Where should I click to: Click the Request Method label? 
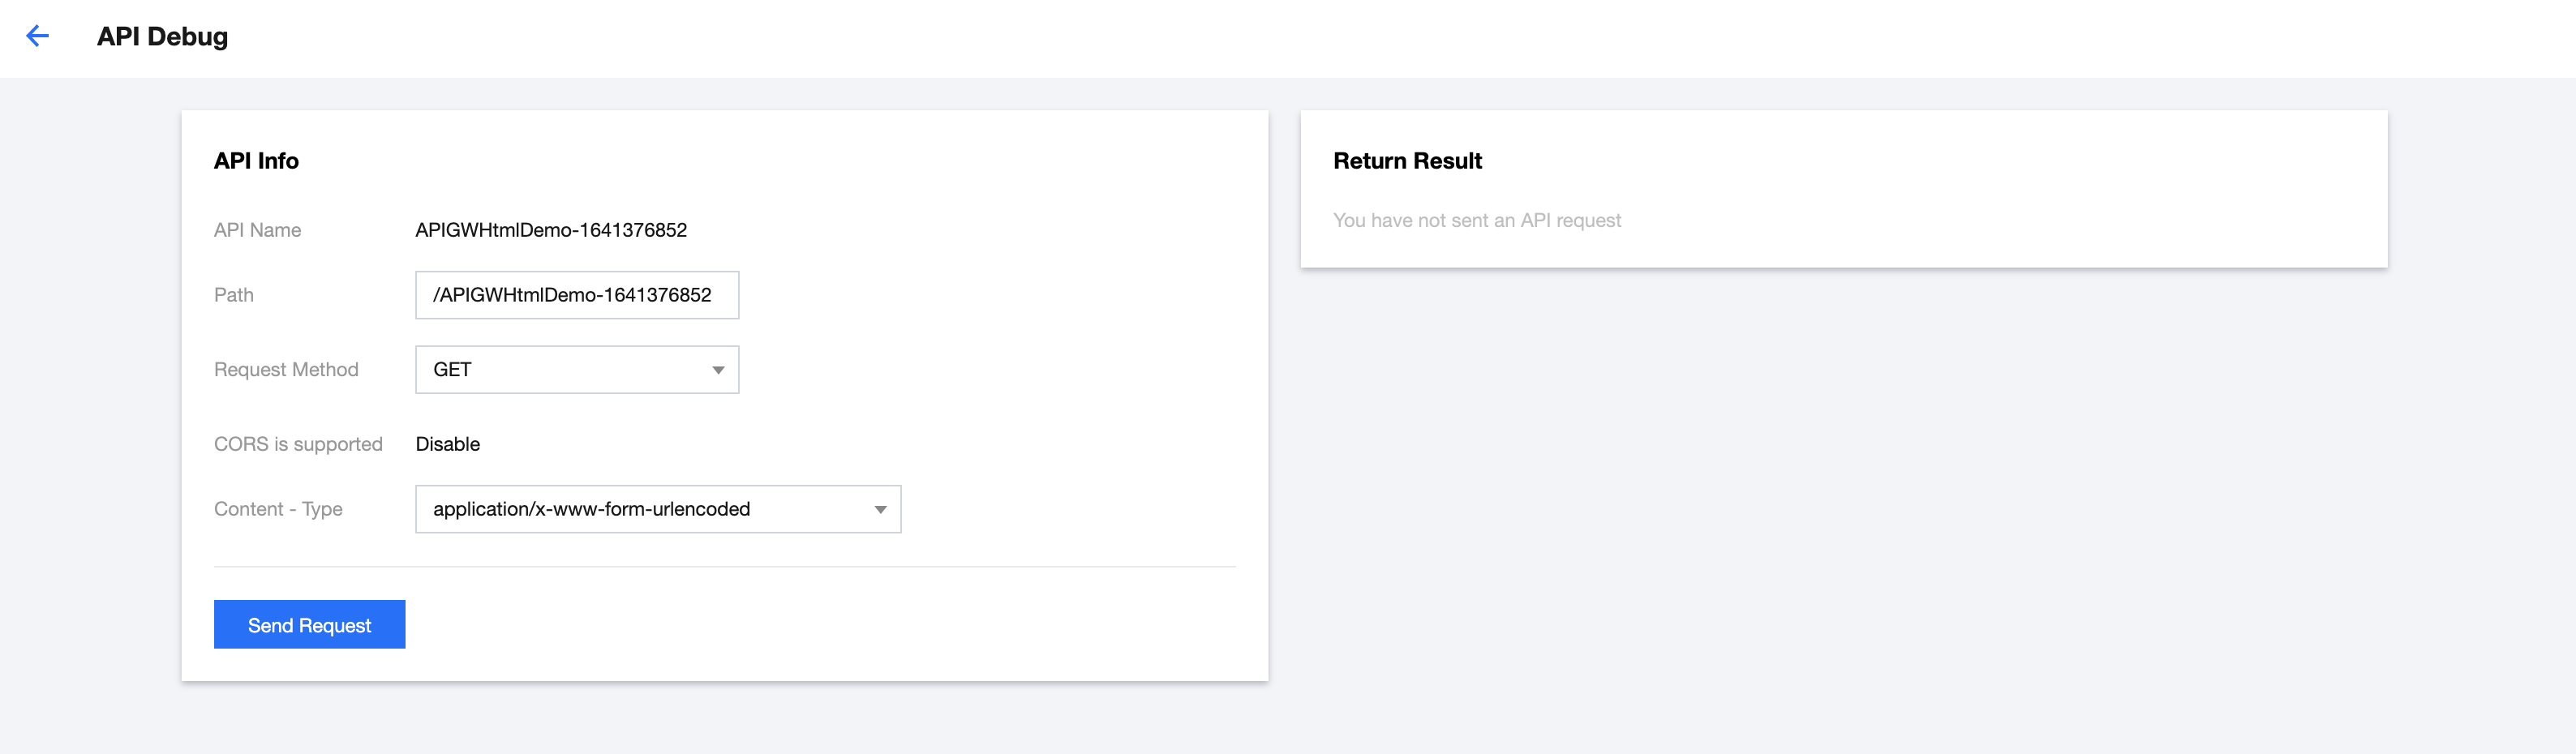click(286, 370)
